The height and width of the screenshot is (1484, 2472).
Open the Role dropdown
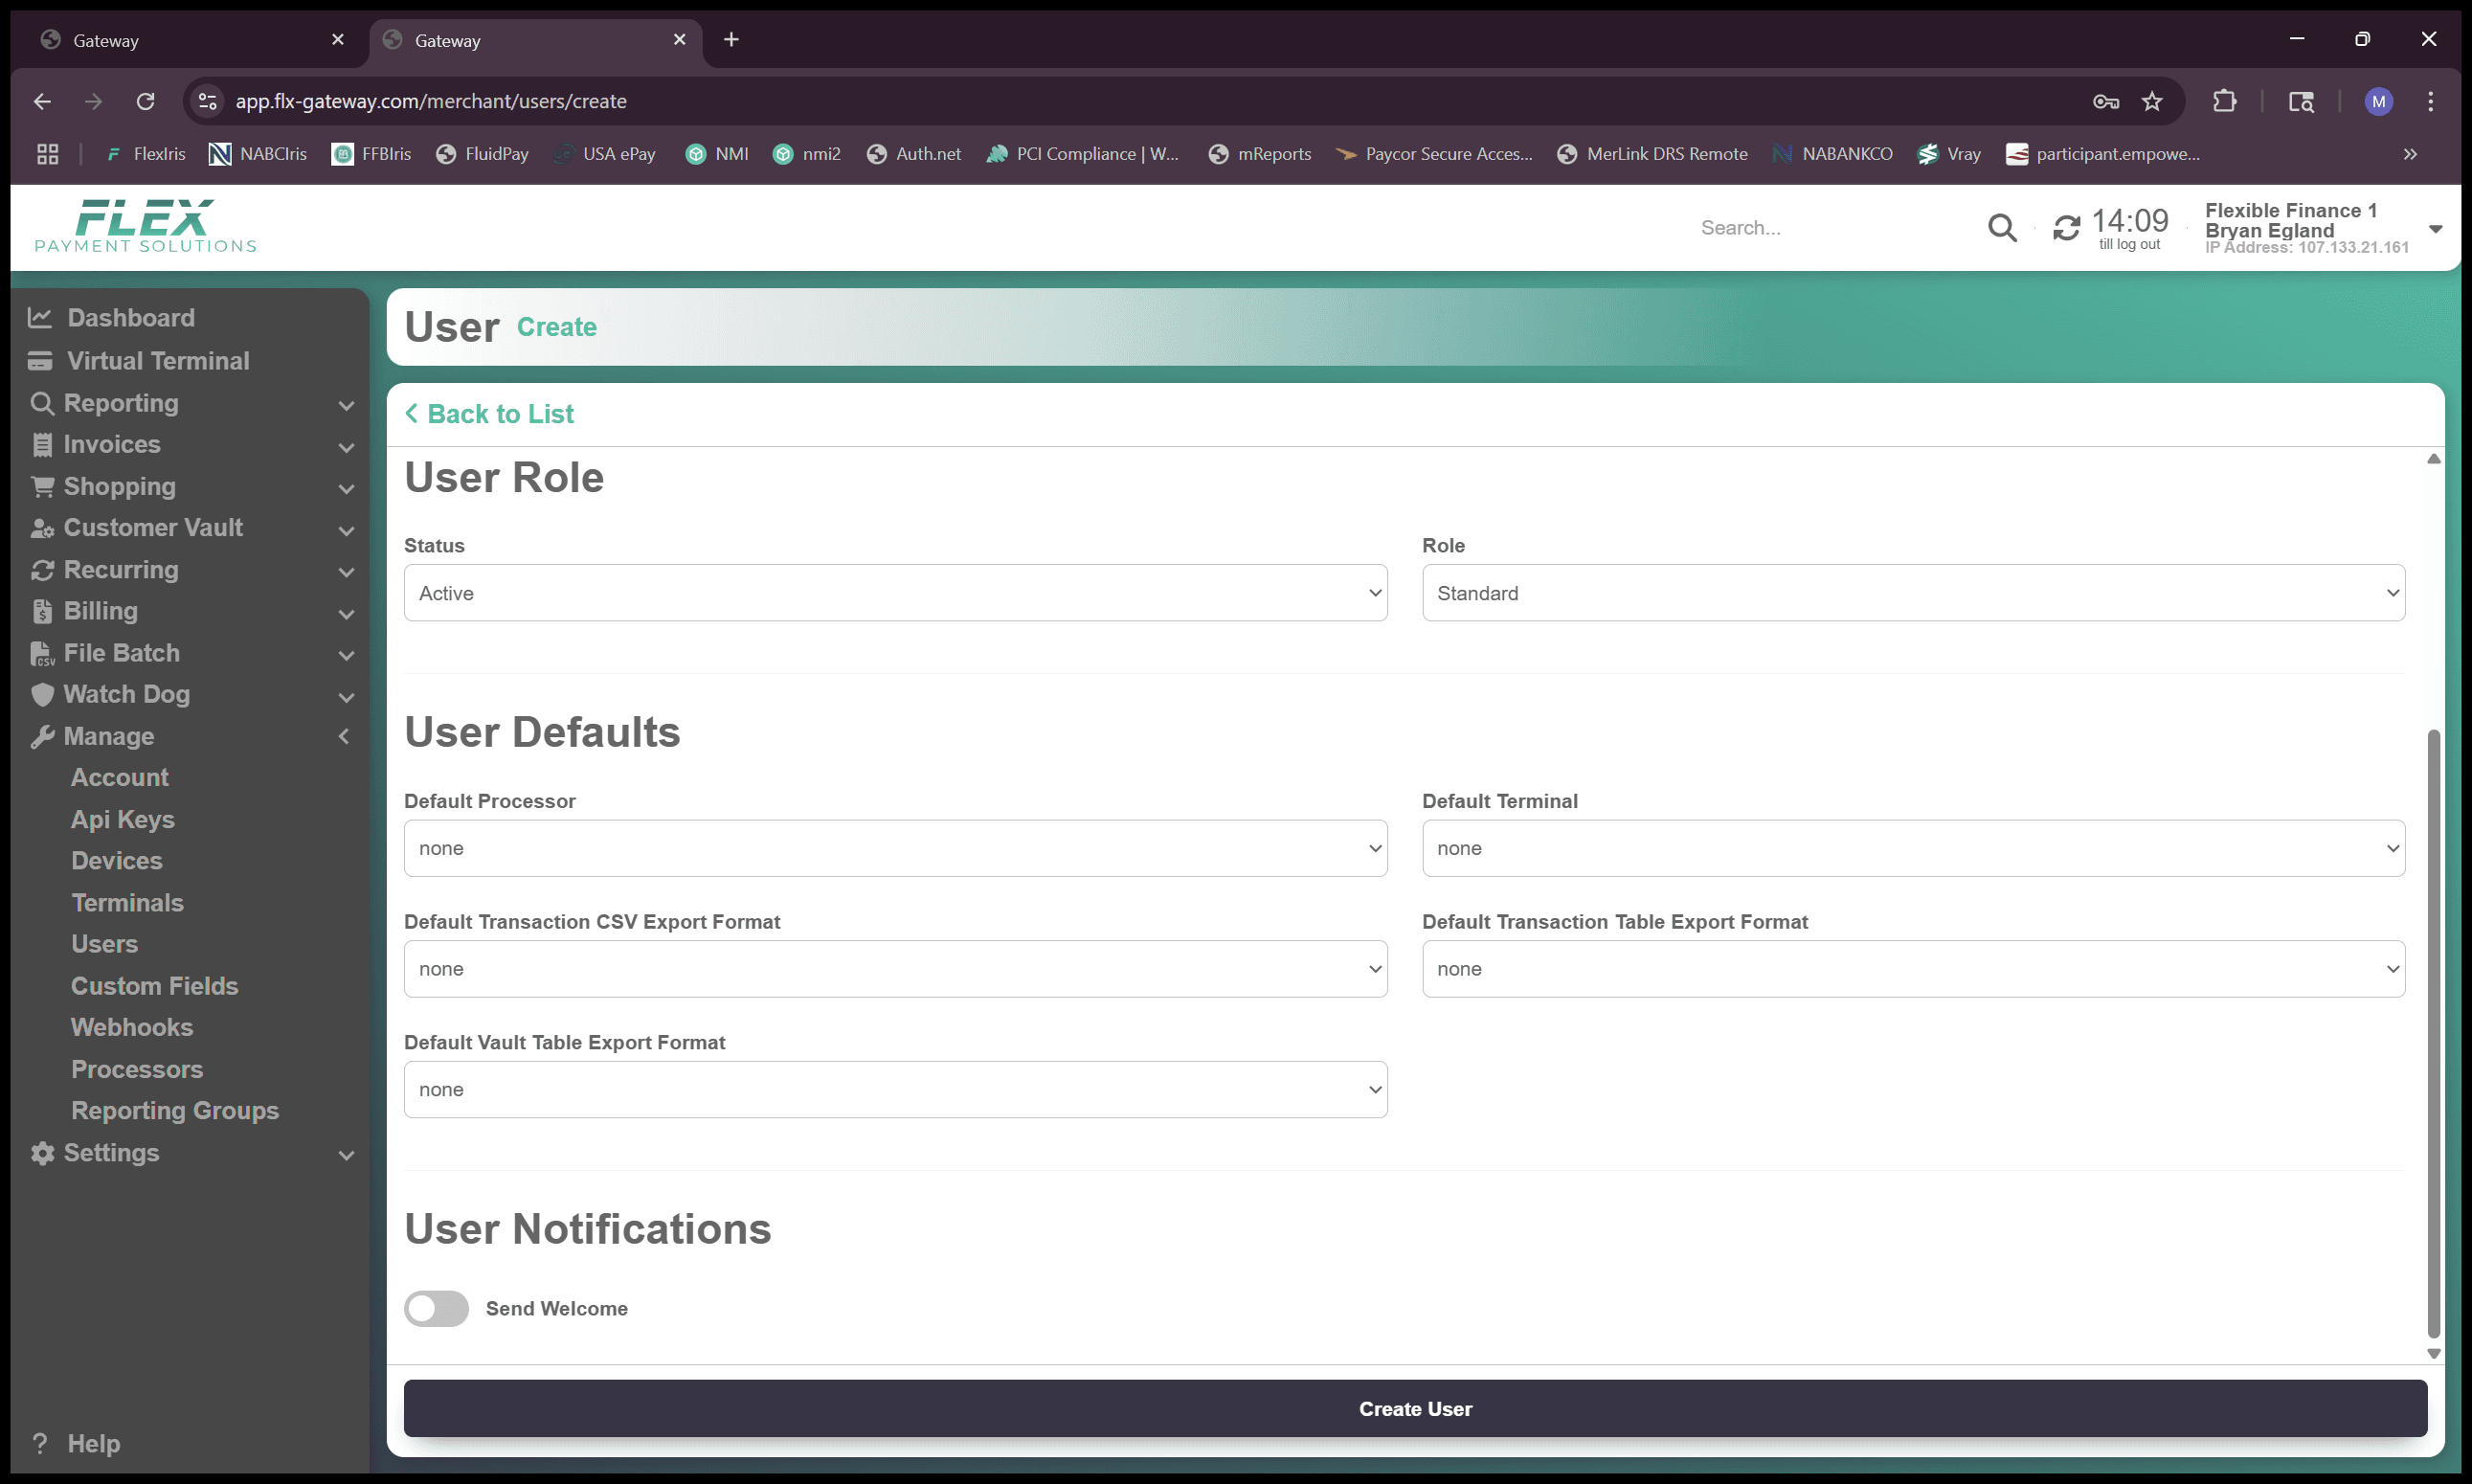[x=1913, y=593]
